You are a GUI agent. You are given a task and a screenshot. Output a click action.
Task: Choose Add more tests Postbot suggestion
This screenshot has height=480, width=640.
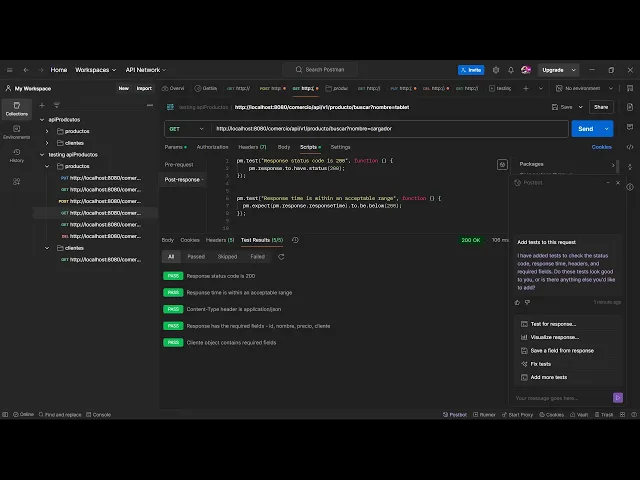click(x=566, y=377)
